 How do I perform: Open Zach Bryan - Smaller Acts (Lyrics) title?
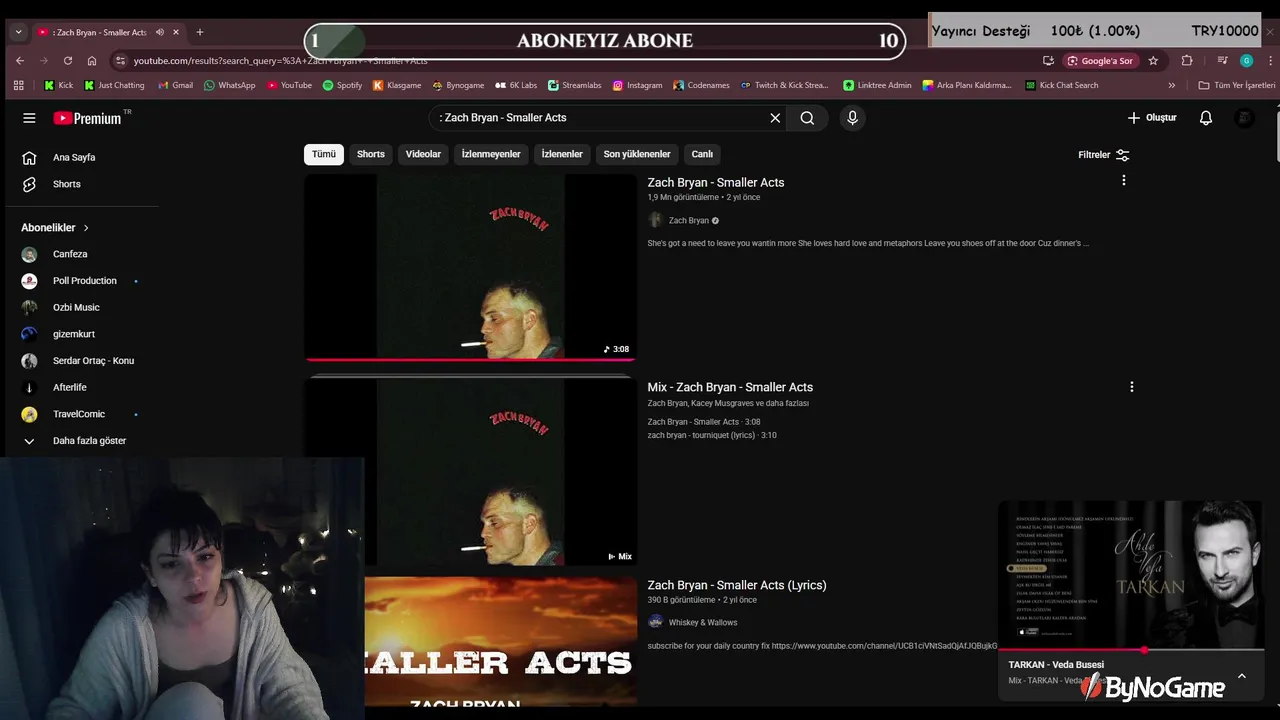(x=737, y=585)
